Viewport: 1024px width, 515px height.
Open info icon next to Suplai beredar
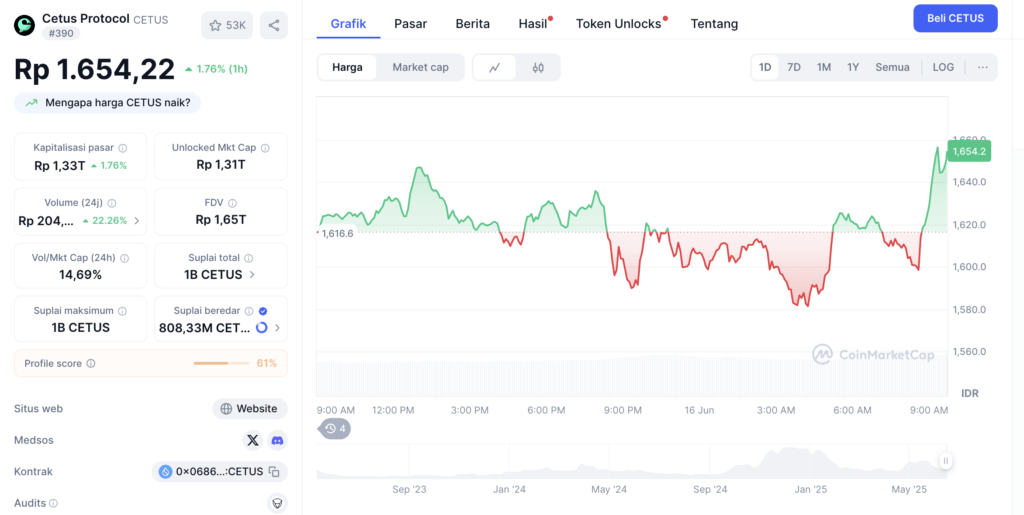(x=249, y=311)
